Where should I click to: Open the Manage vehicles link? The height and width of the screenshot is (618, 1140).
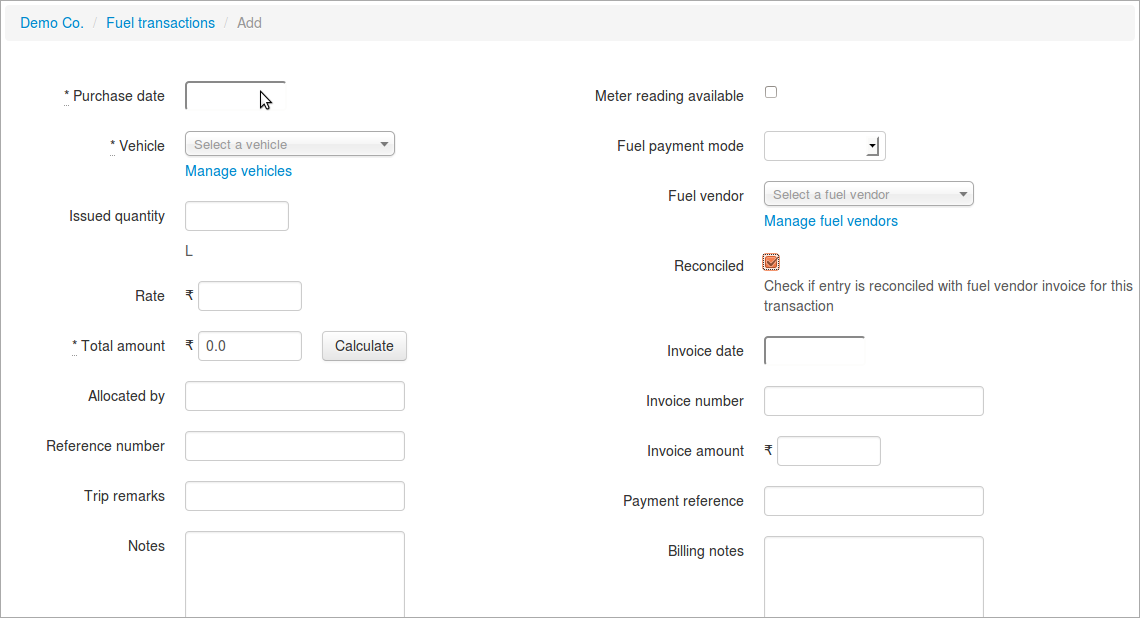pyautogui.click(x=238, y=171)
